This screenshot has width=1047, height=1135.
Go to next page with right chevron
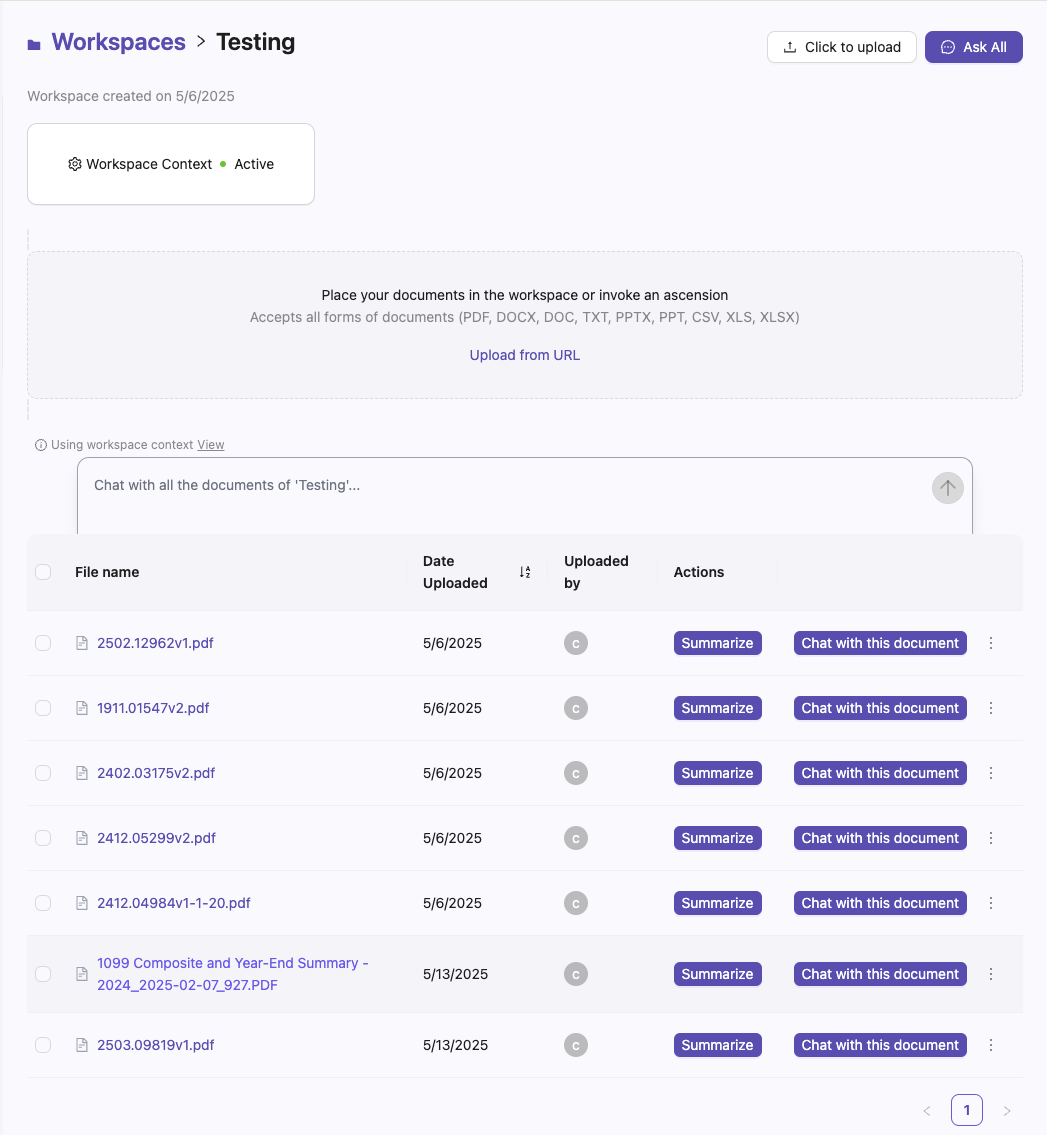pos(1006,1110)
